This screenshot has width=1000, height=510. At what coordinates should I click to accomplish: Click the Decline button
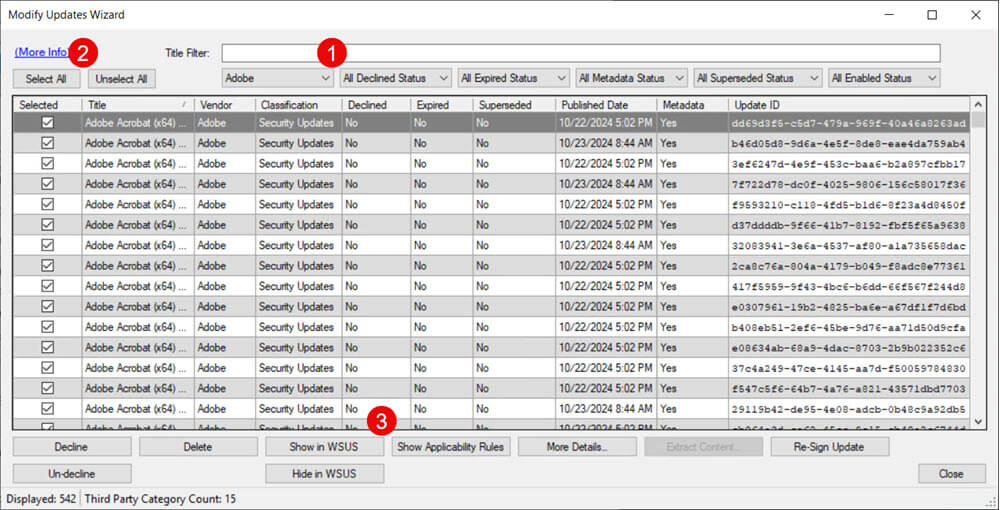[72, 447]
